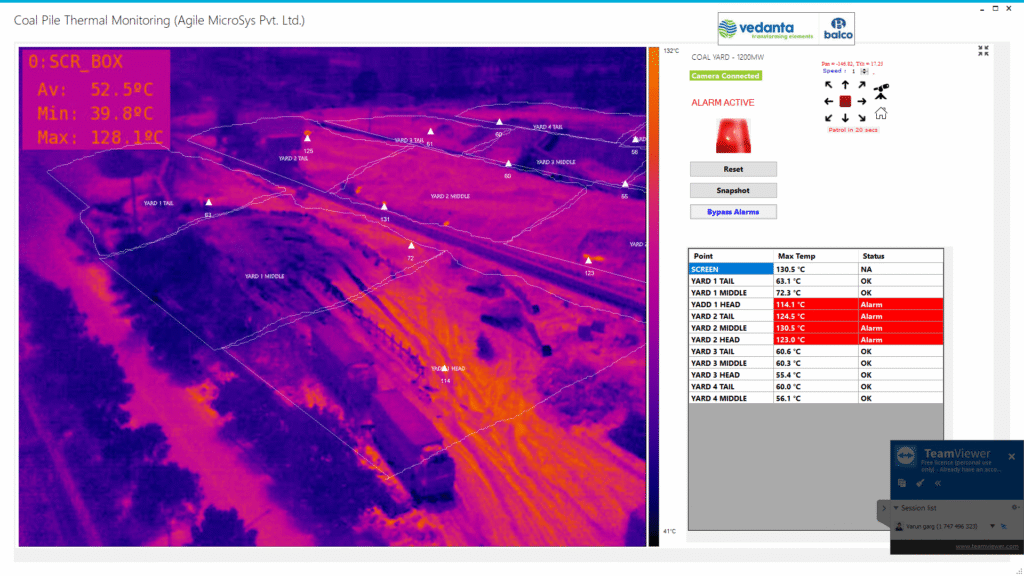Select the telescope zoom icon near the PTZ arrows
This screenshot has height=576, width=1024.
(x=881, y=90)
